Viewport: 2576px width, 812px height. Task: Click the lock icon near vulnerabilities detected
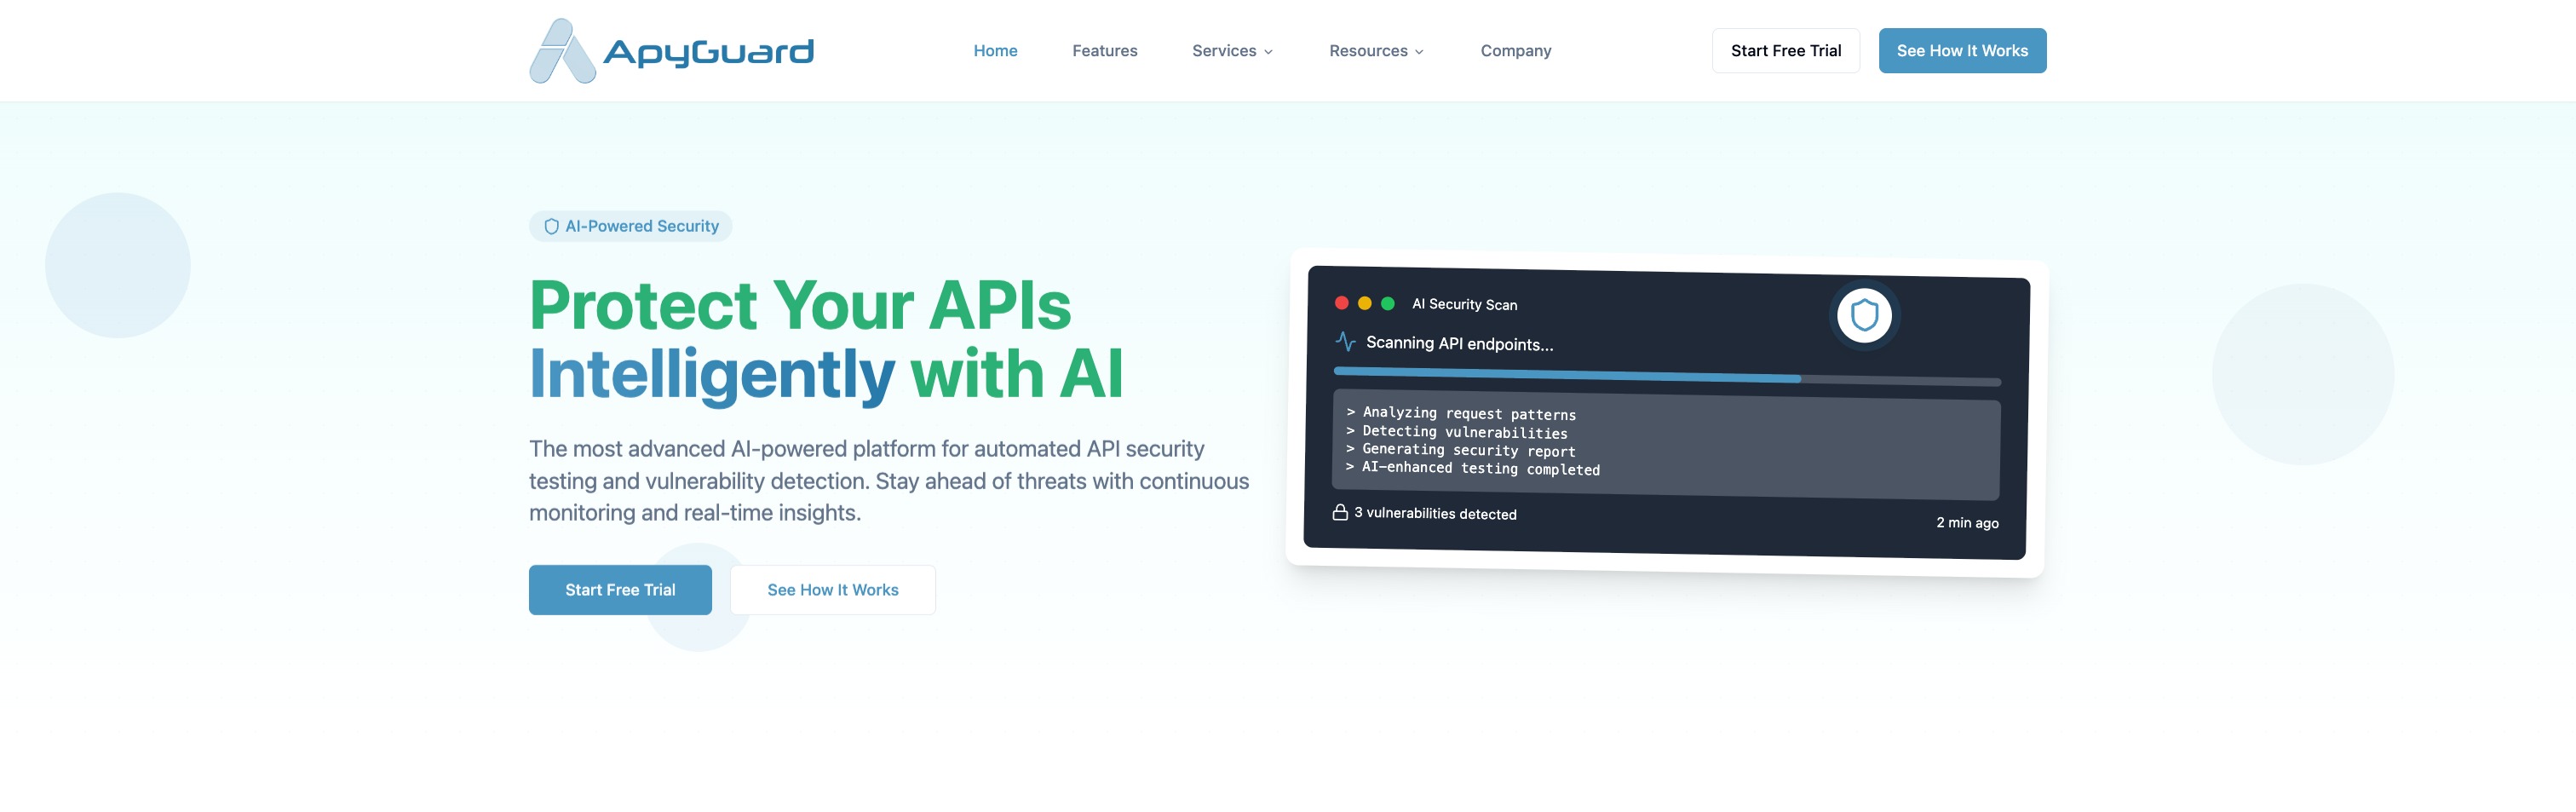coord(1339,512)
